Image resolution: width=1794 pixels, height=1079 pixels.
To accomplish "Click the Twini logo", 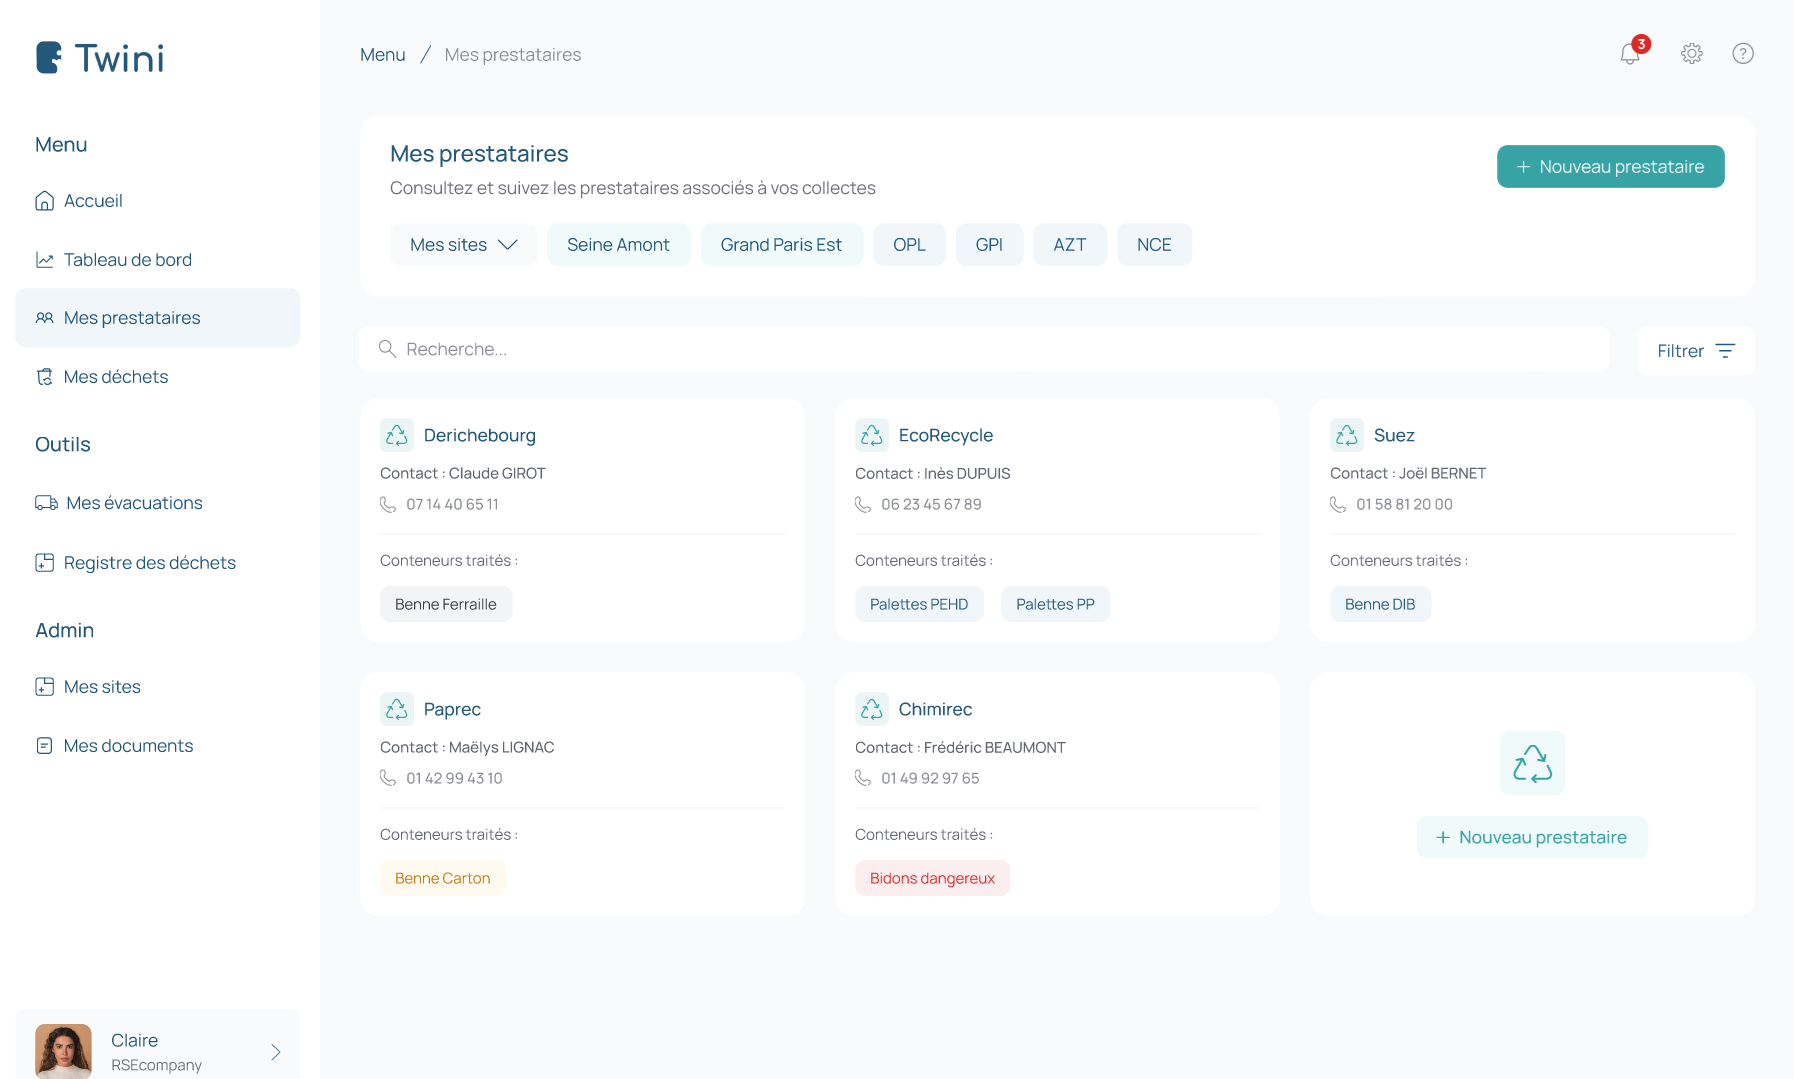I will tap(100, 58).
